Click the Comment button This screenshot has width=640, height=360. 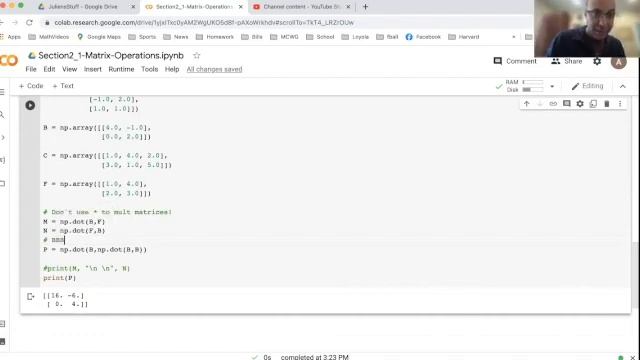coord(515,61)
